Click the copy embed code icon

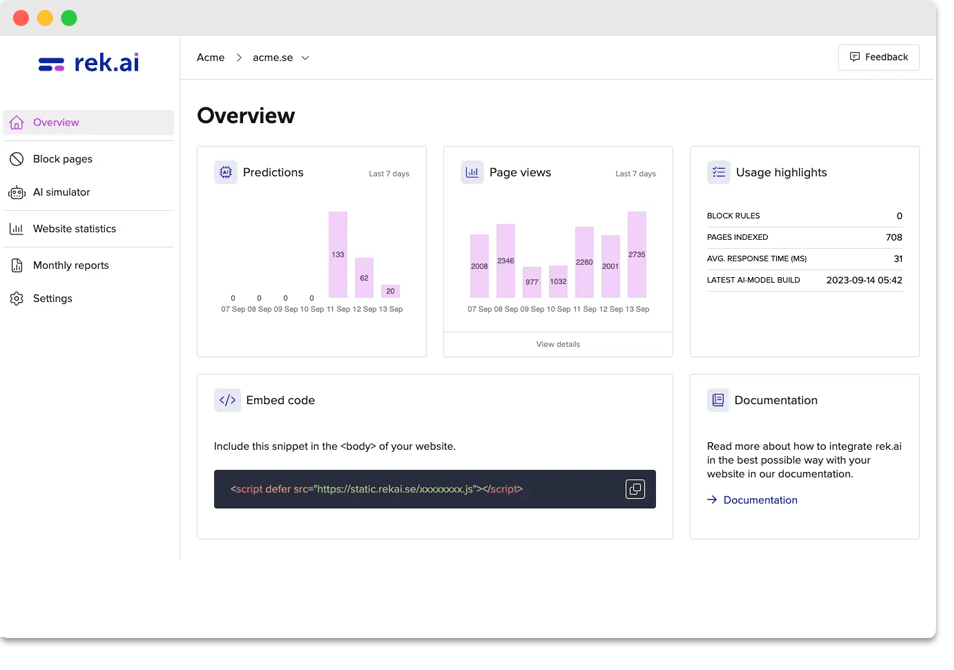634,489
